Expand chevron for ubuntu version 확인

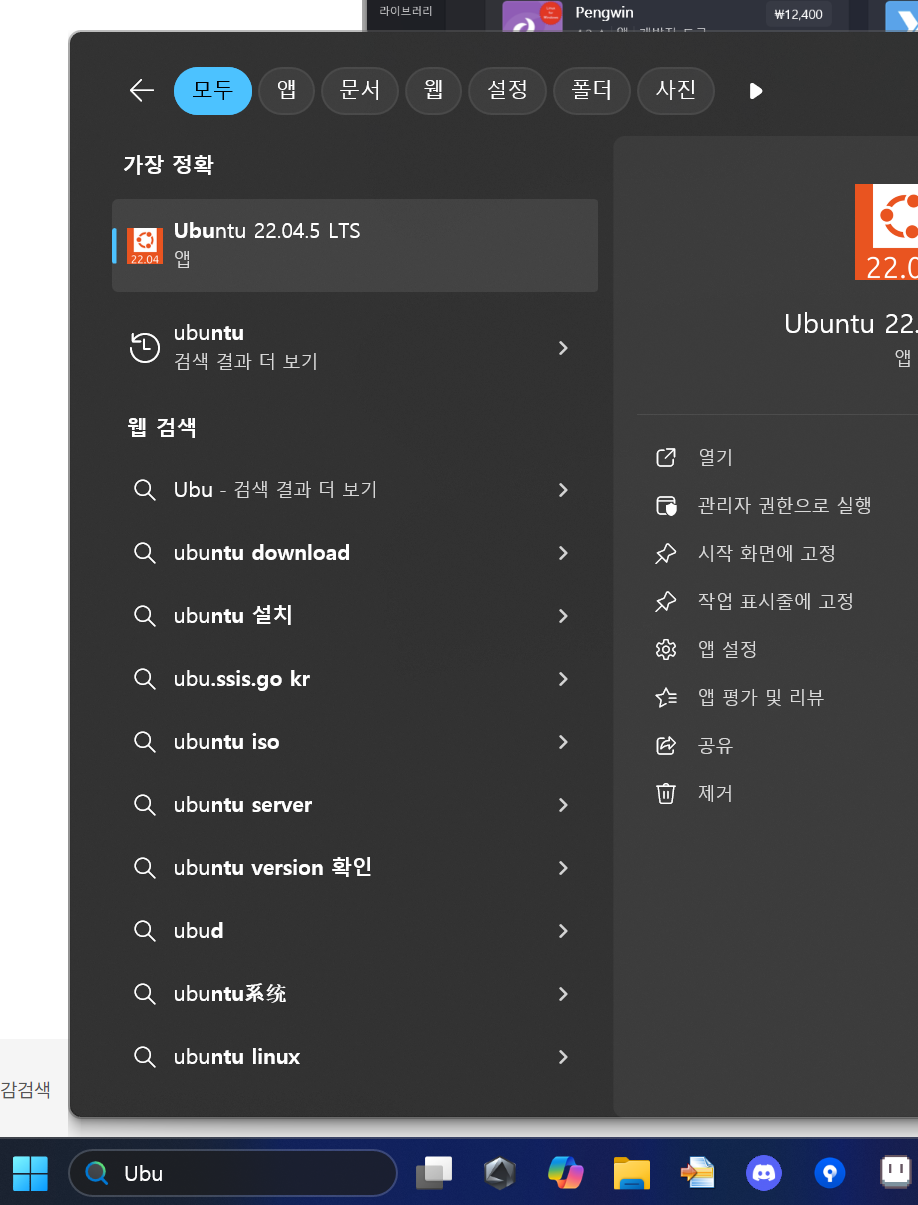[563, 868]
